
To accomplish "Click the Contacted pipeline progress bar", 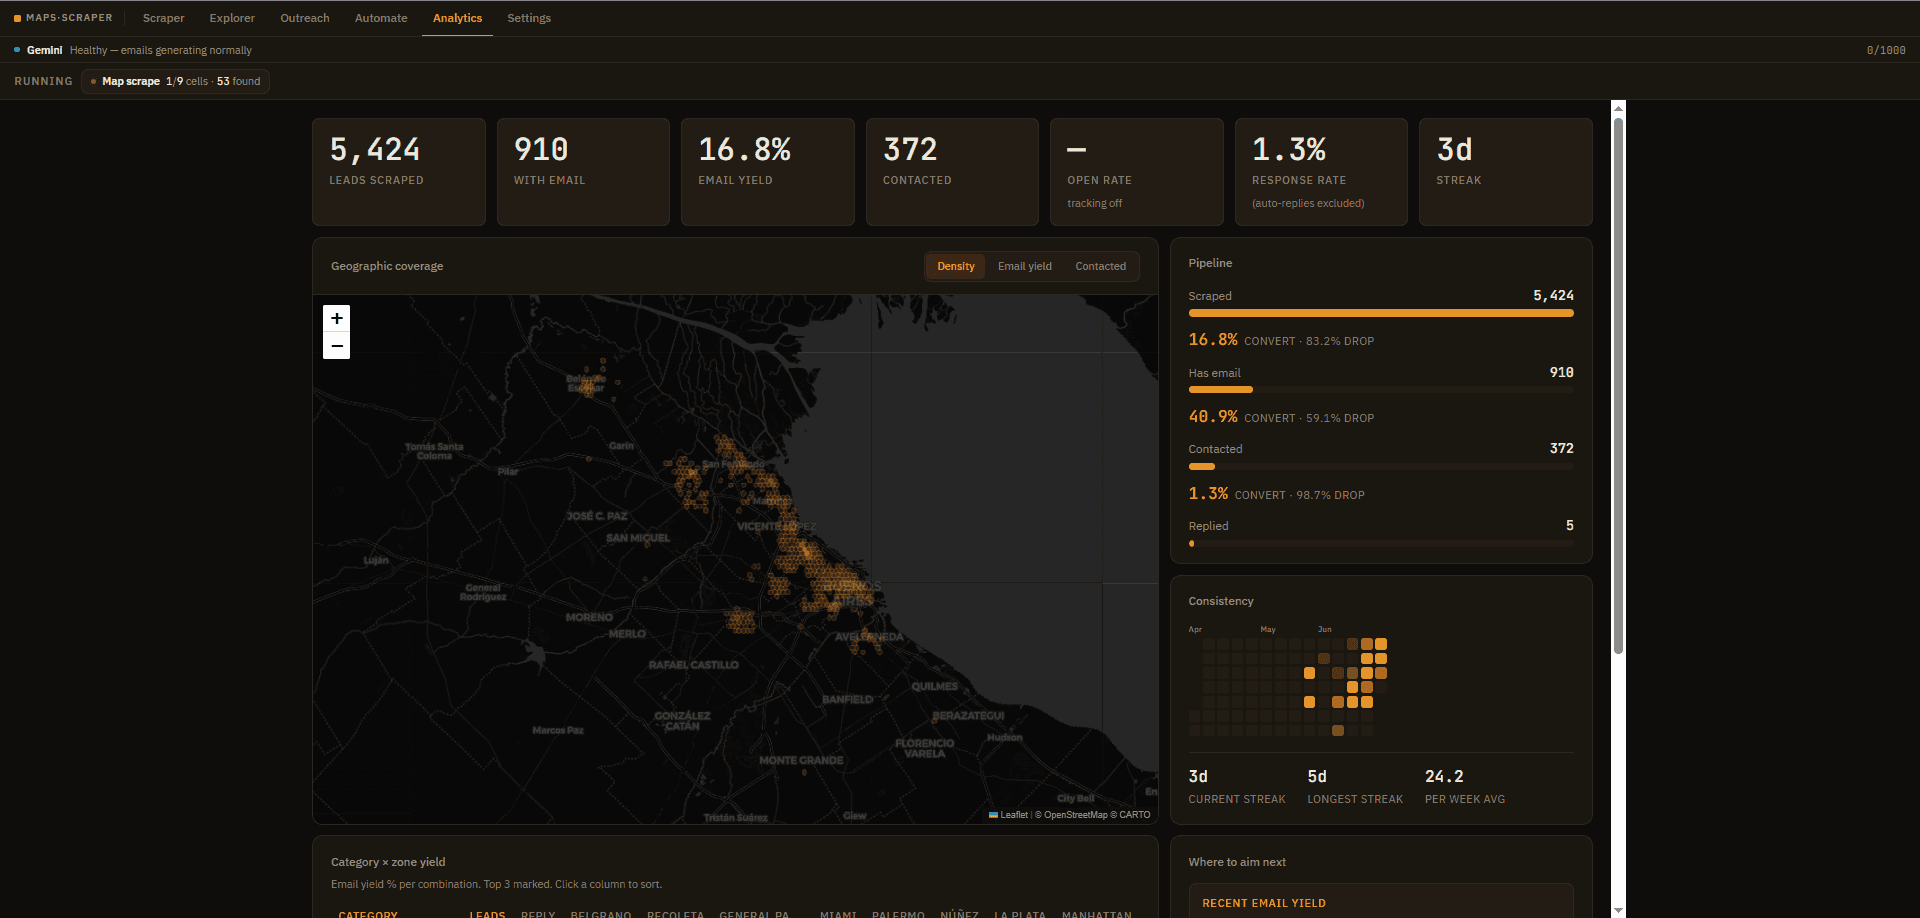I will point(1381,467).
